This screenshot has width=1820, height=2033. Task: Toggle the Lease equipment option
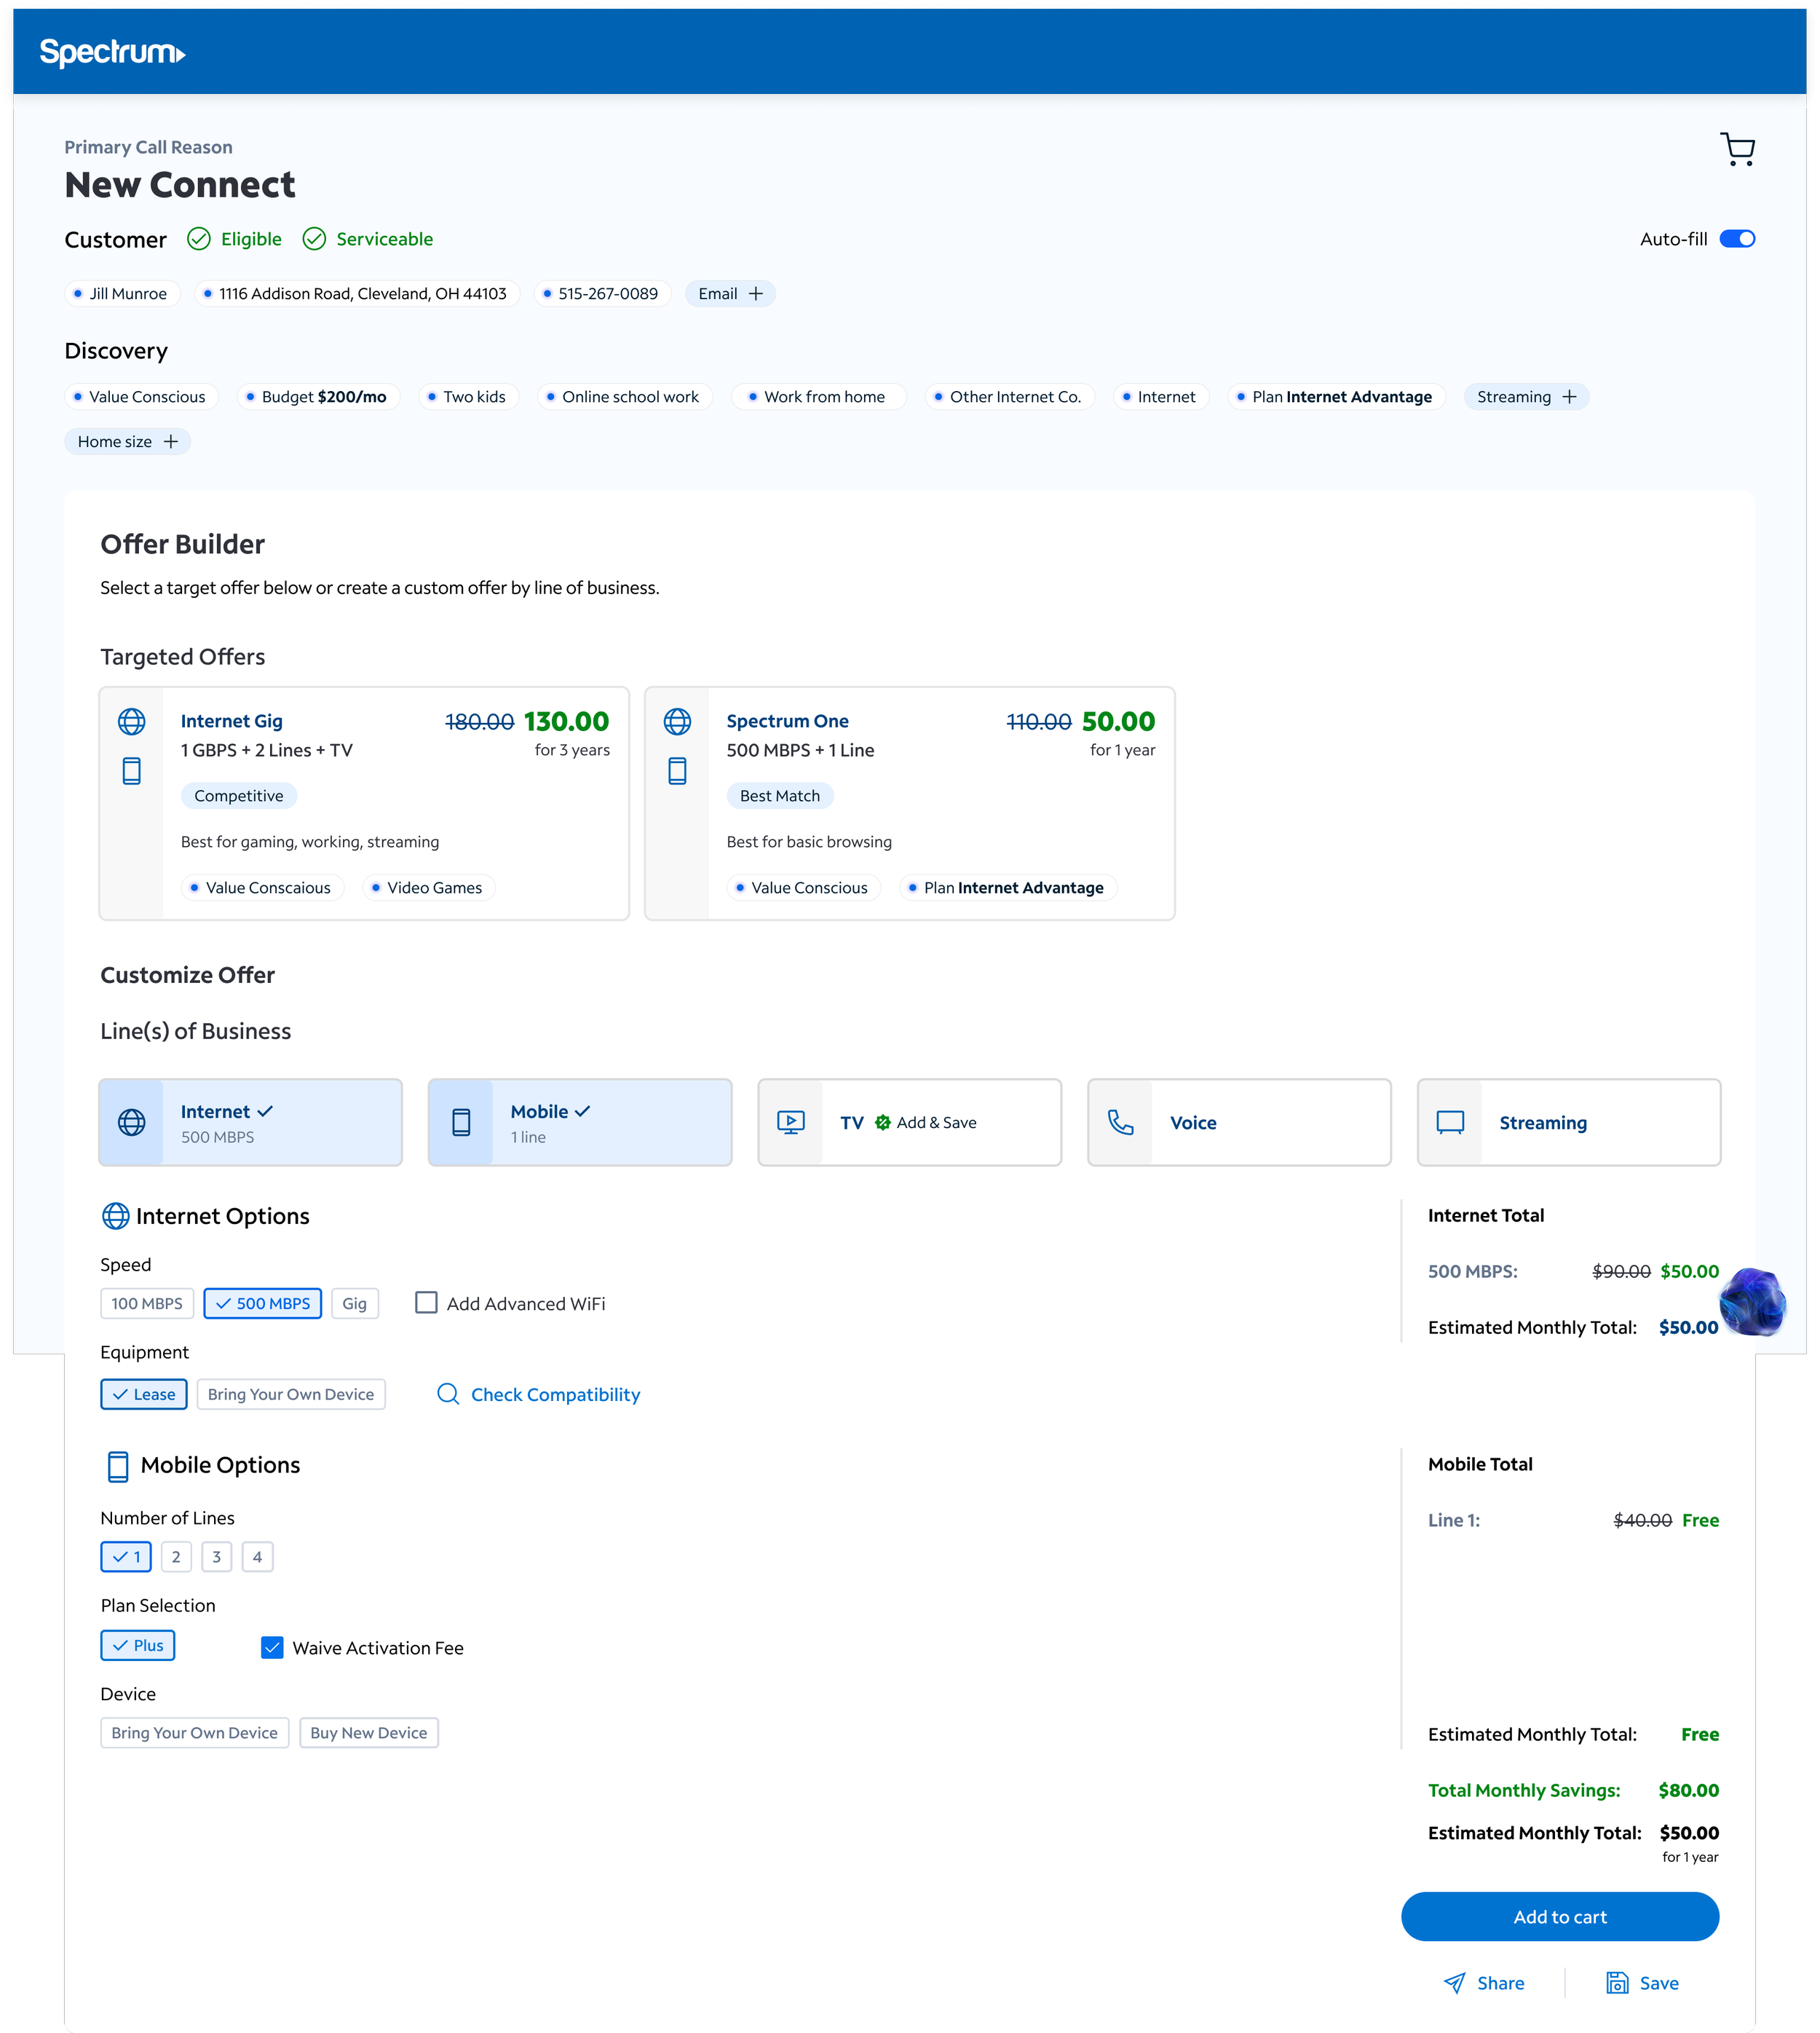point(144,1394)
